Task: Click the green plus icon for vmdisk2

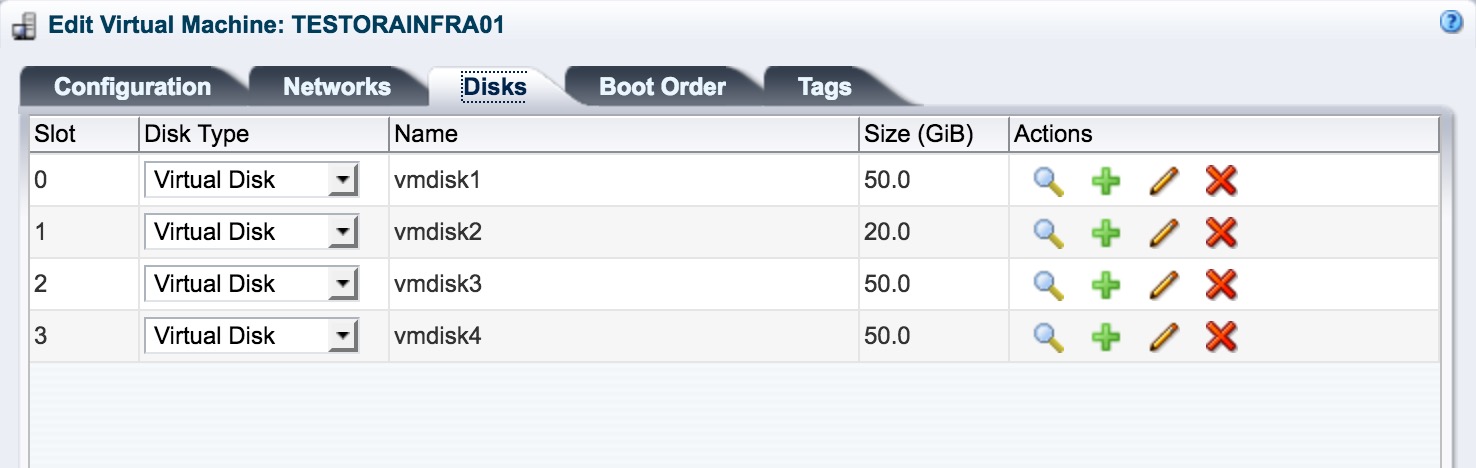Action: click(1105, 233)
